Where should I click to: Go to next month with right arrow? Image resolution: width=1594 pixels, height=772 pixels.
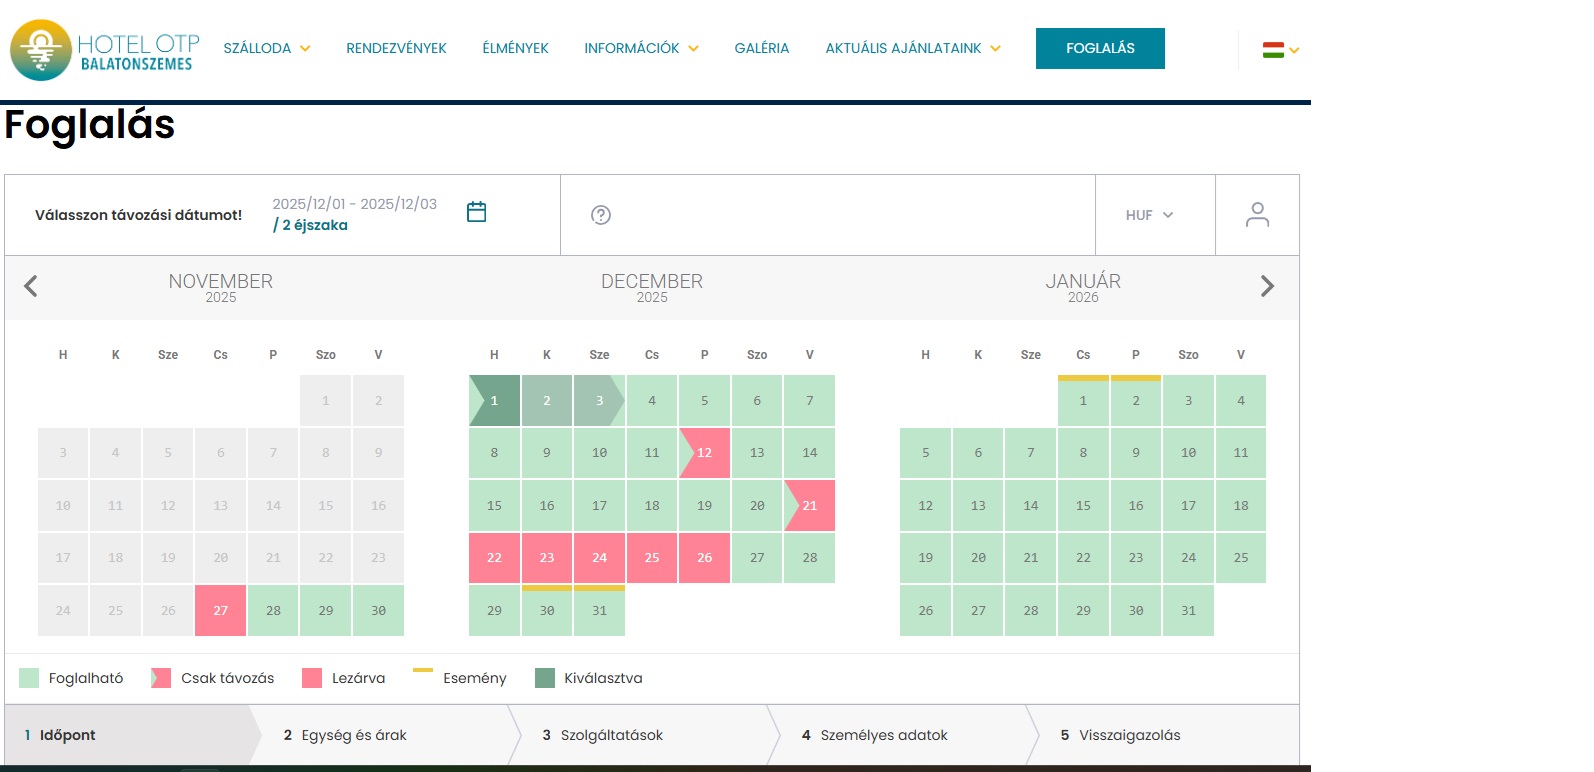tap(1267, 287)
